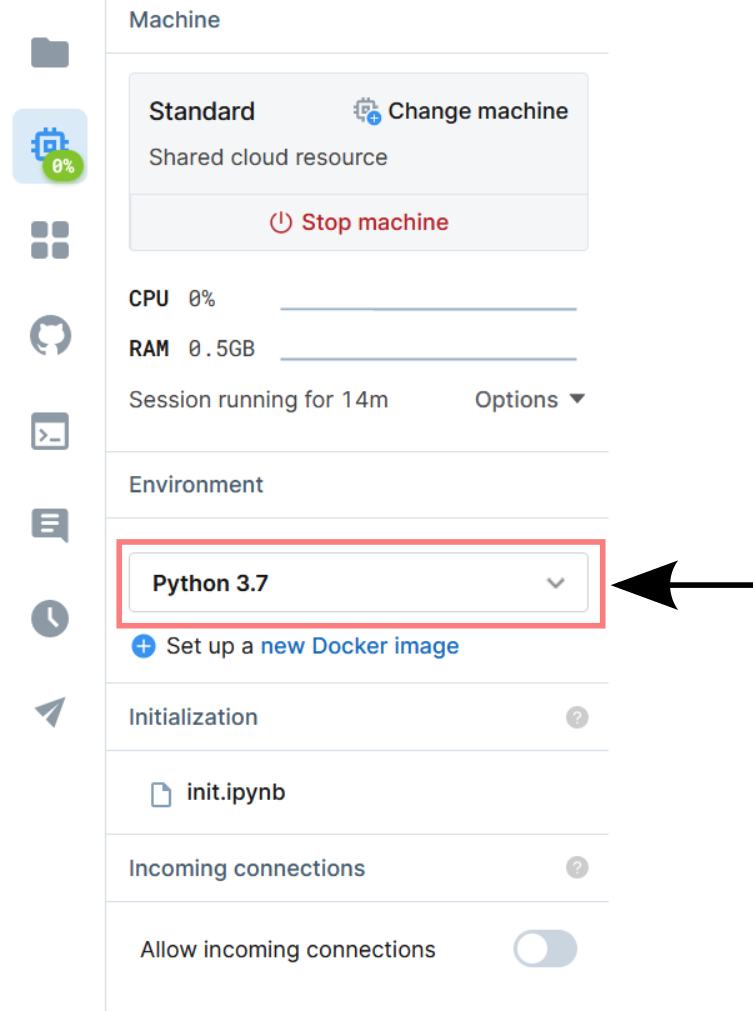Enable the Allow incoming connections switch
Screen dimensions: 753x1011
[545, 949]
